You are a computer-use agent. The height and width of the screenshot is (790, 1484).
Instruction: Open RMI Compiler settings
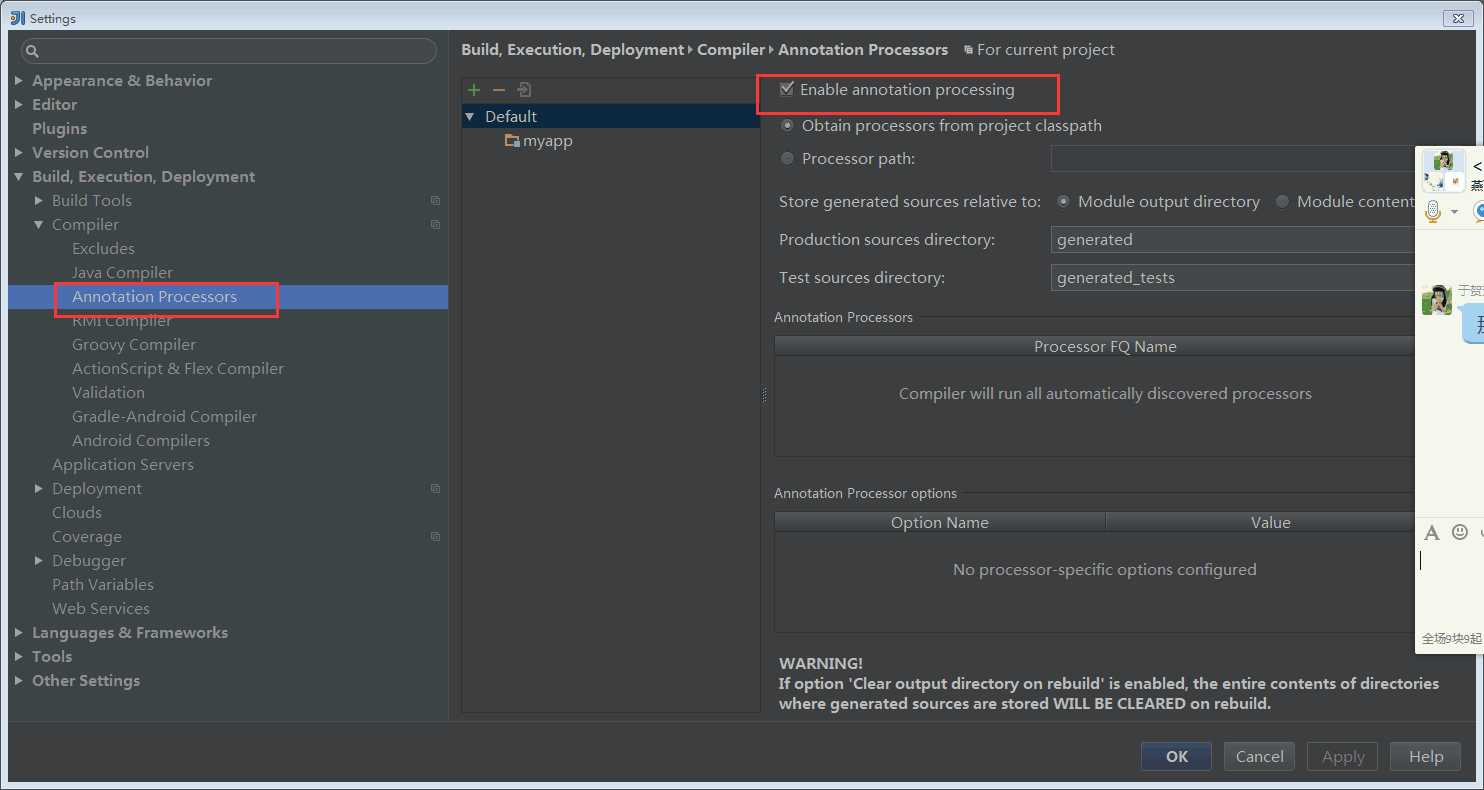[x=122, y=321]
